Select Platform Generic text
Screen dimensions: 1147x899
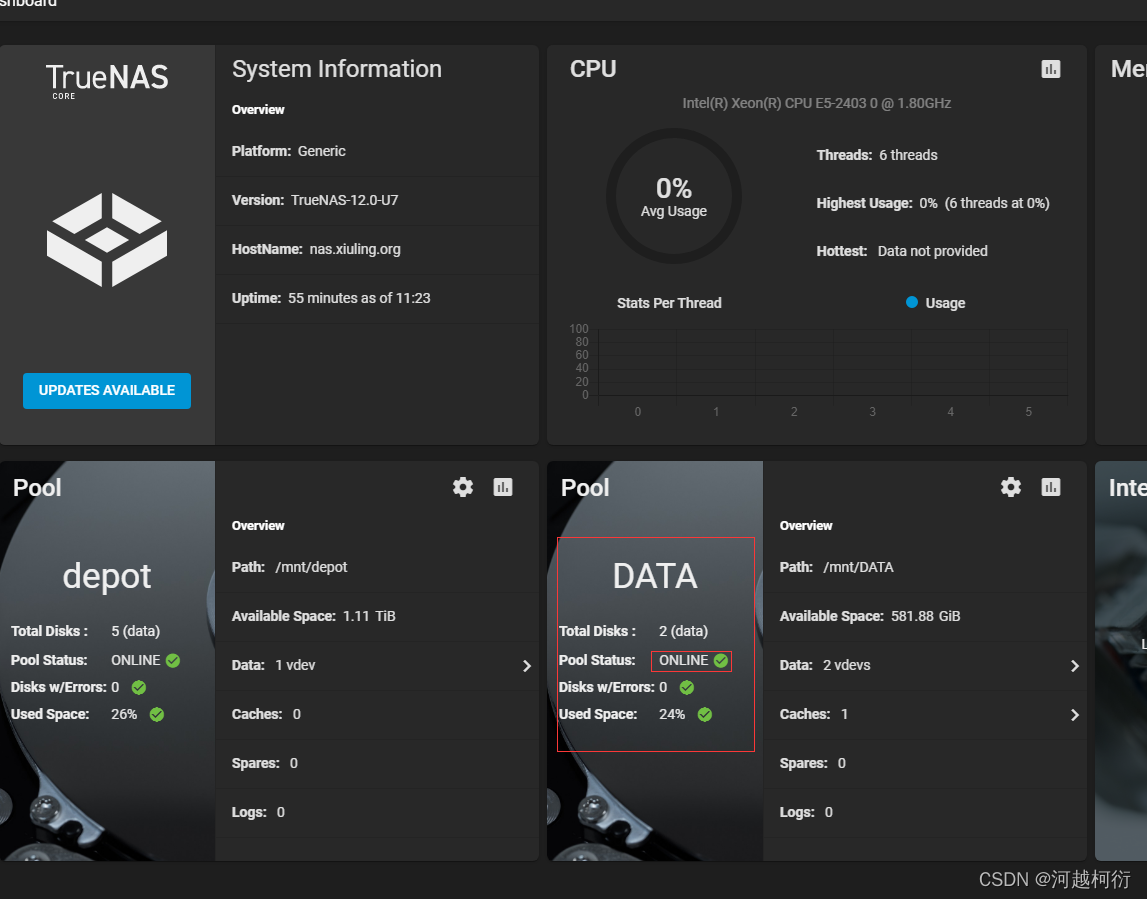click(x=289, y=151)
